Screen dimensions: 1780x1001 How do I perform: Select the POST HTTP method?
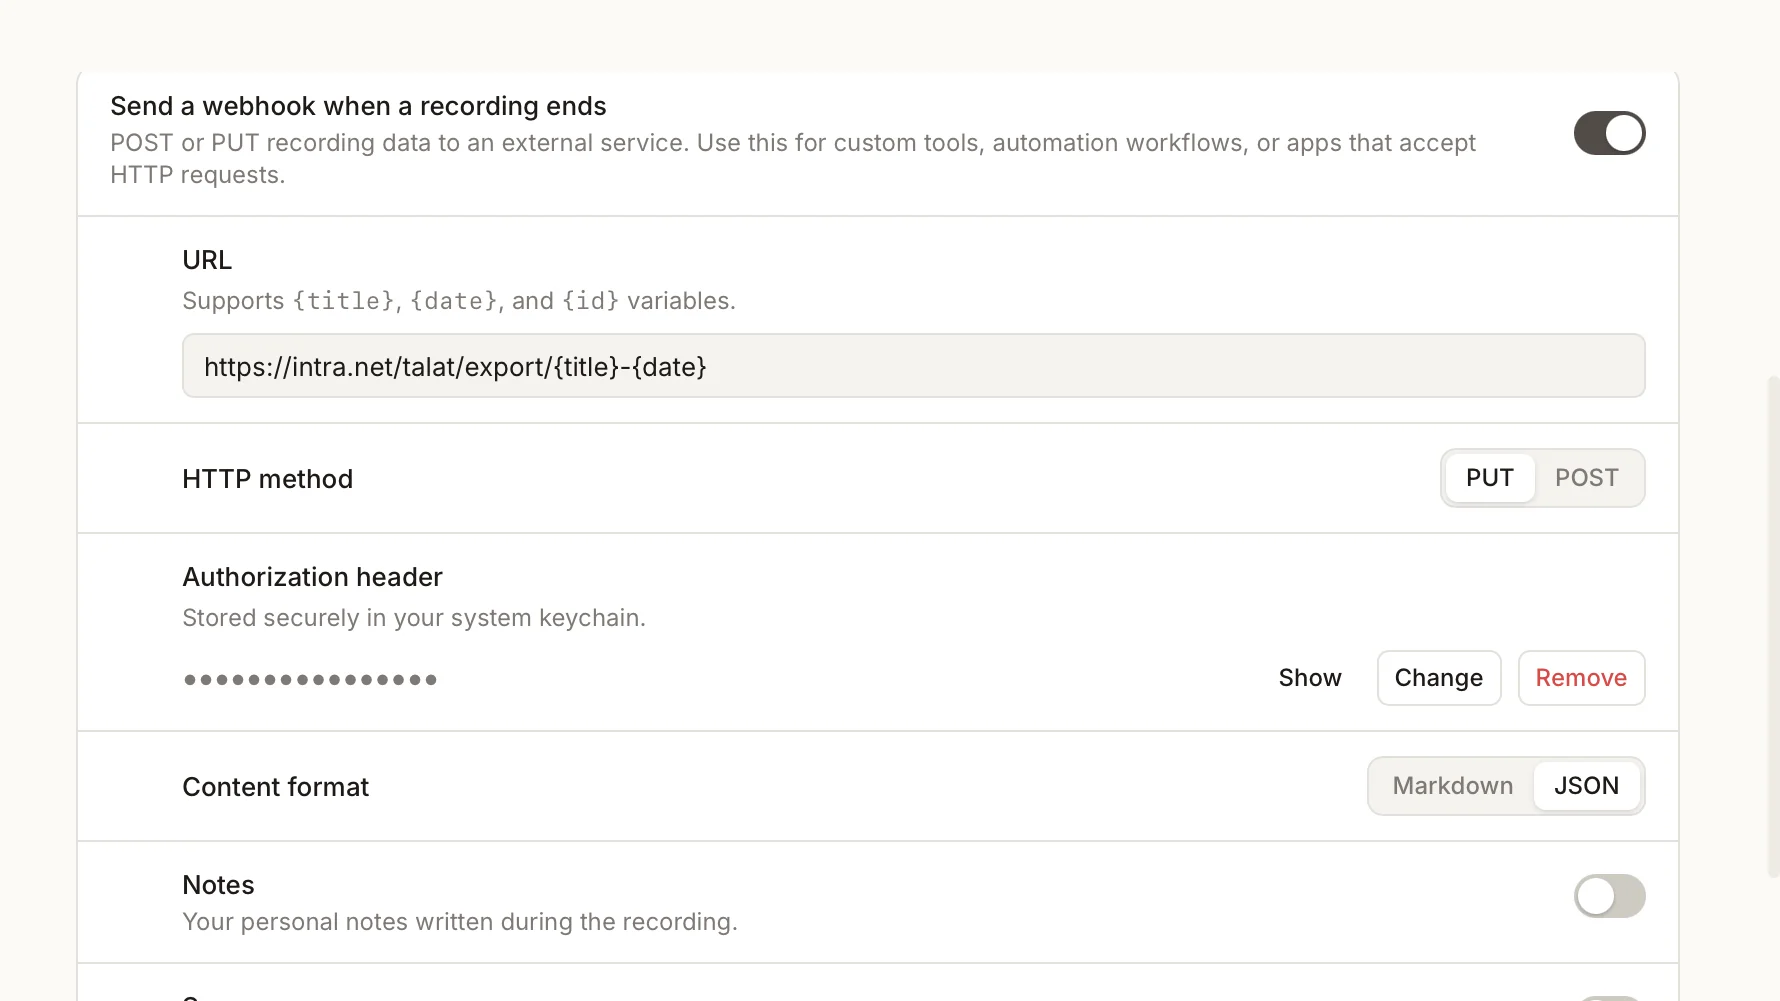pyautogui.click(x=1586, y=478)
